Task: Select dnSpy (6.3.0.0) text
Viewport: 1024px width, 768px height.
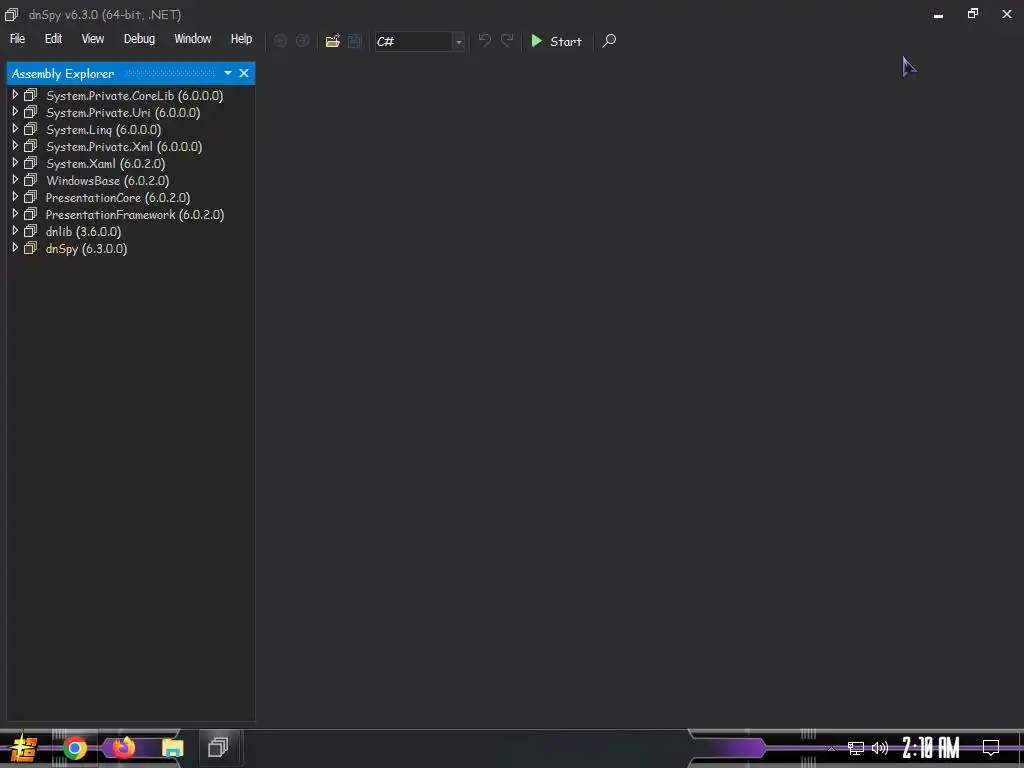Action: (x=86, y=249)
